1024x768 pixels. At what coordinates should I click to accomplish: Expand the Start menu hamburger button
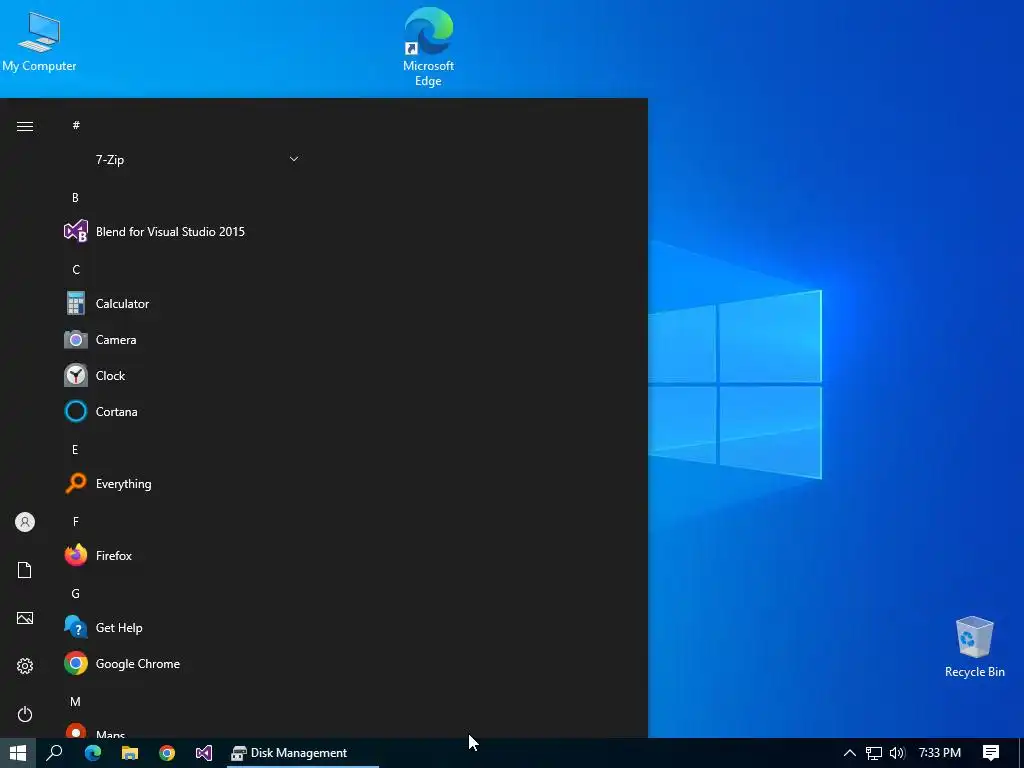pyautogui.click(x=25, y=126)
